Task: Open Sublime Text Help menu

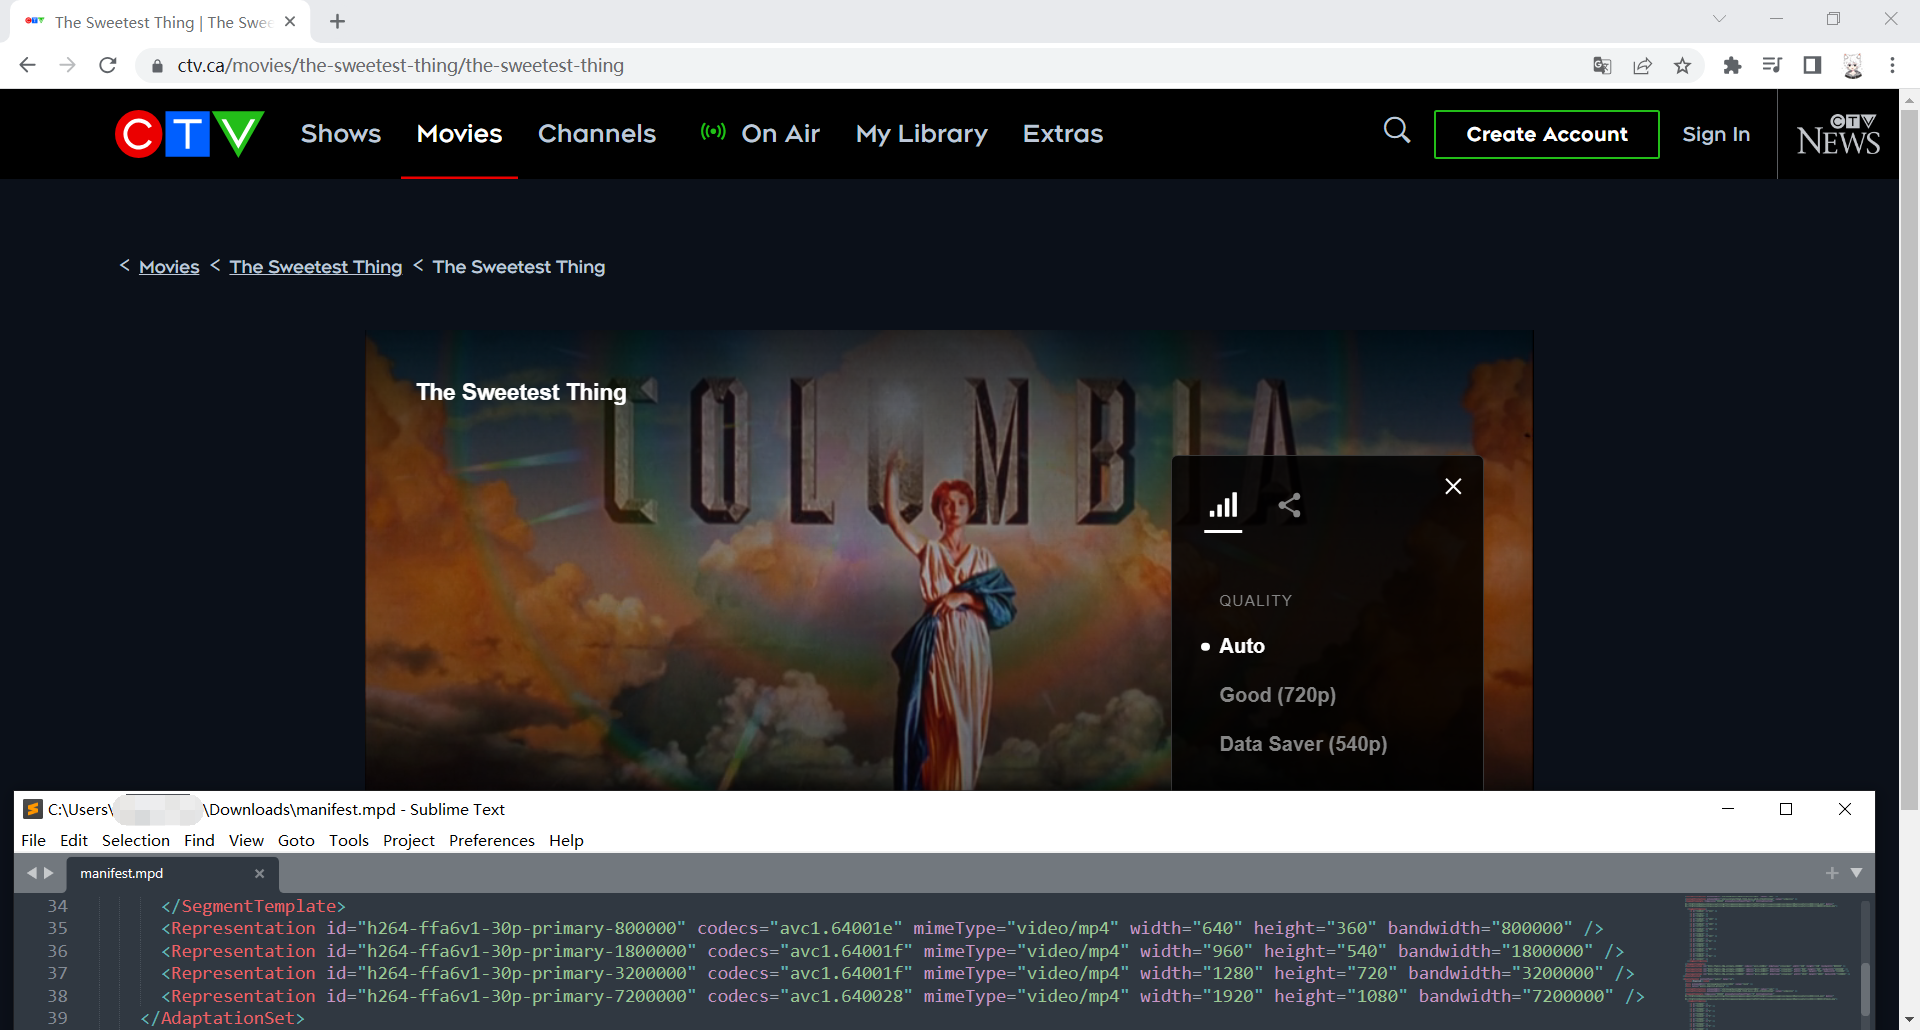Action: [x=566, y=840]
